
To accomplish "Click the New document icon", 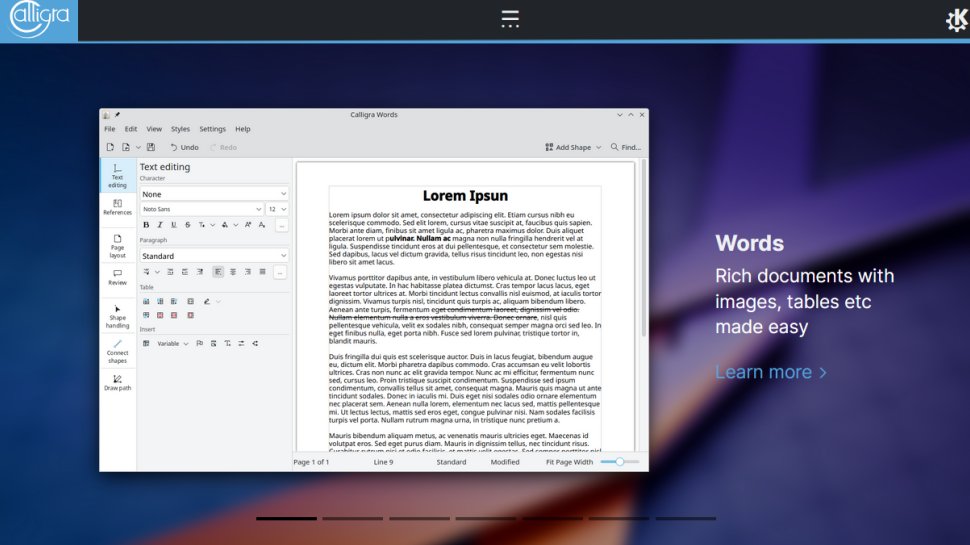I will 110,147.
